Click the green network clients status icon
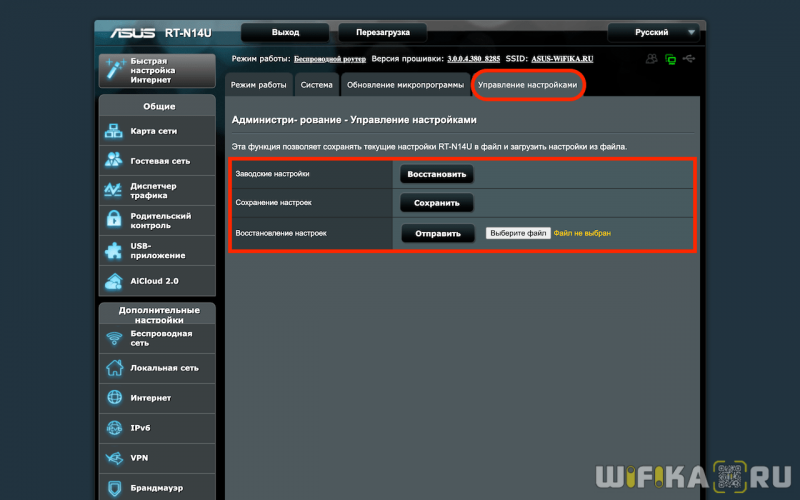The width and height of the screenshot is (800, 500). click(x=670, y=60)
